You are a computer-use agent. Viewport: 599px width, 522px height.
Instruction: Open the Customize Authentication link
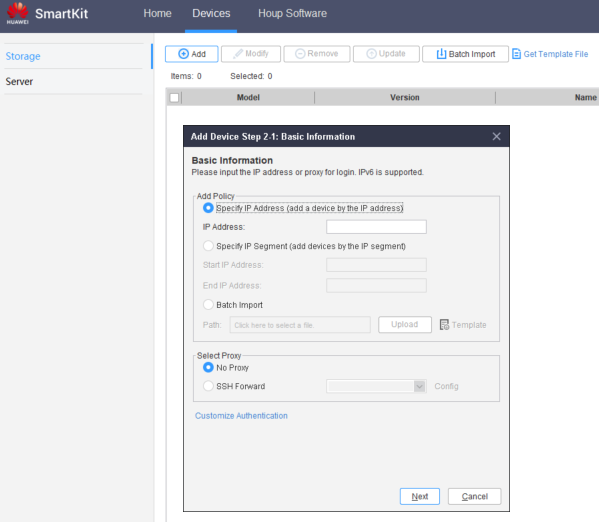coord(241,416)
